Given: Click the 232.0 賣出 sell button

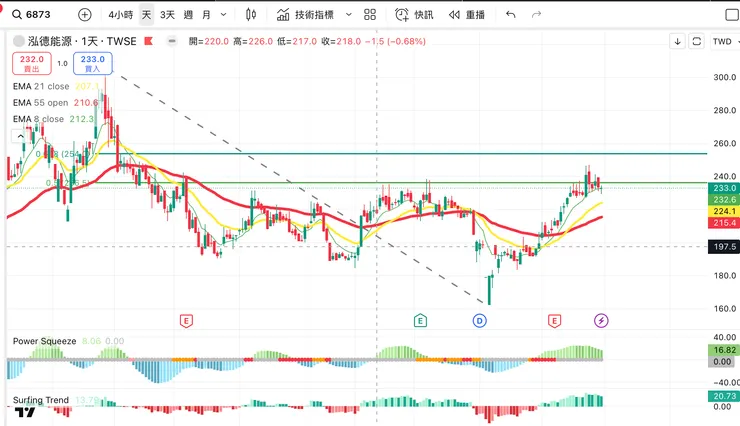Looking at the screenshot, I should pyautogui.click(x=32, y=64).
